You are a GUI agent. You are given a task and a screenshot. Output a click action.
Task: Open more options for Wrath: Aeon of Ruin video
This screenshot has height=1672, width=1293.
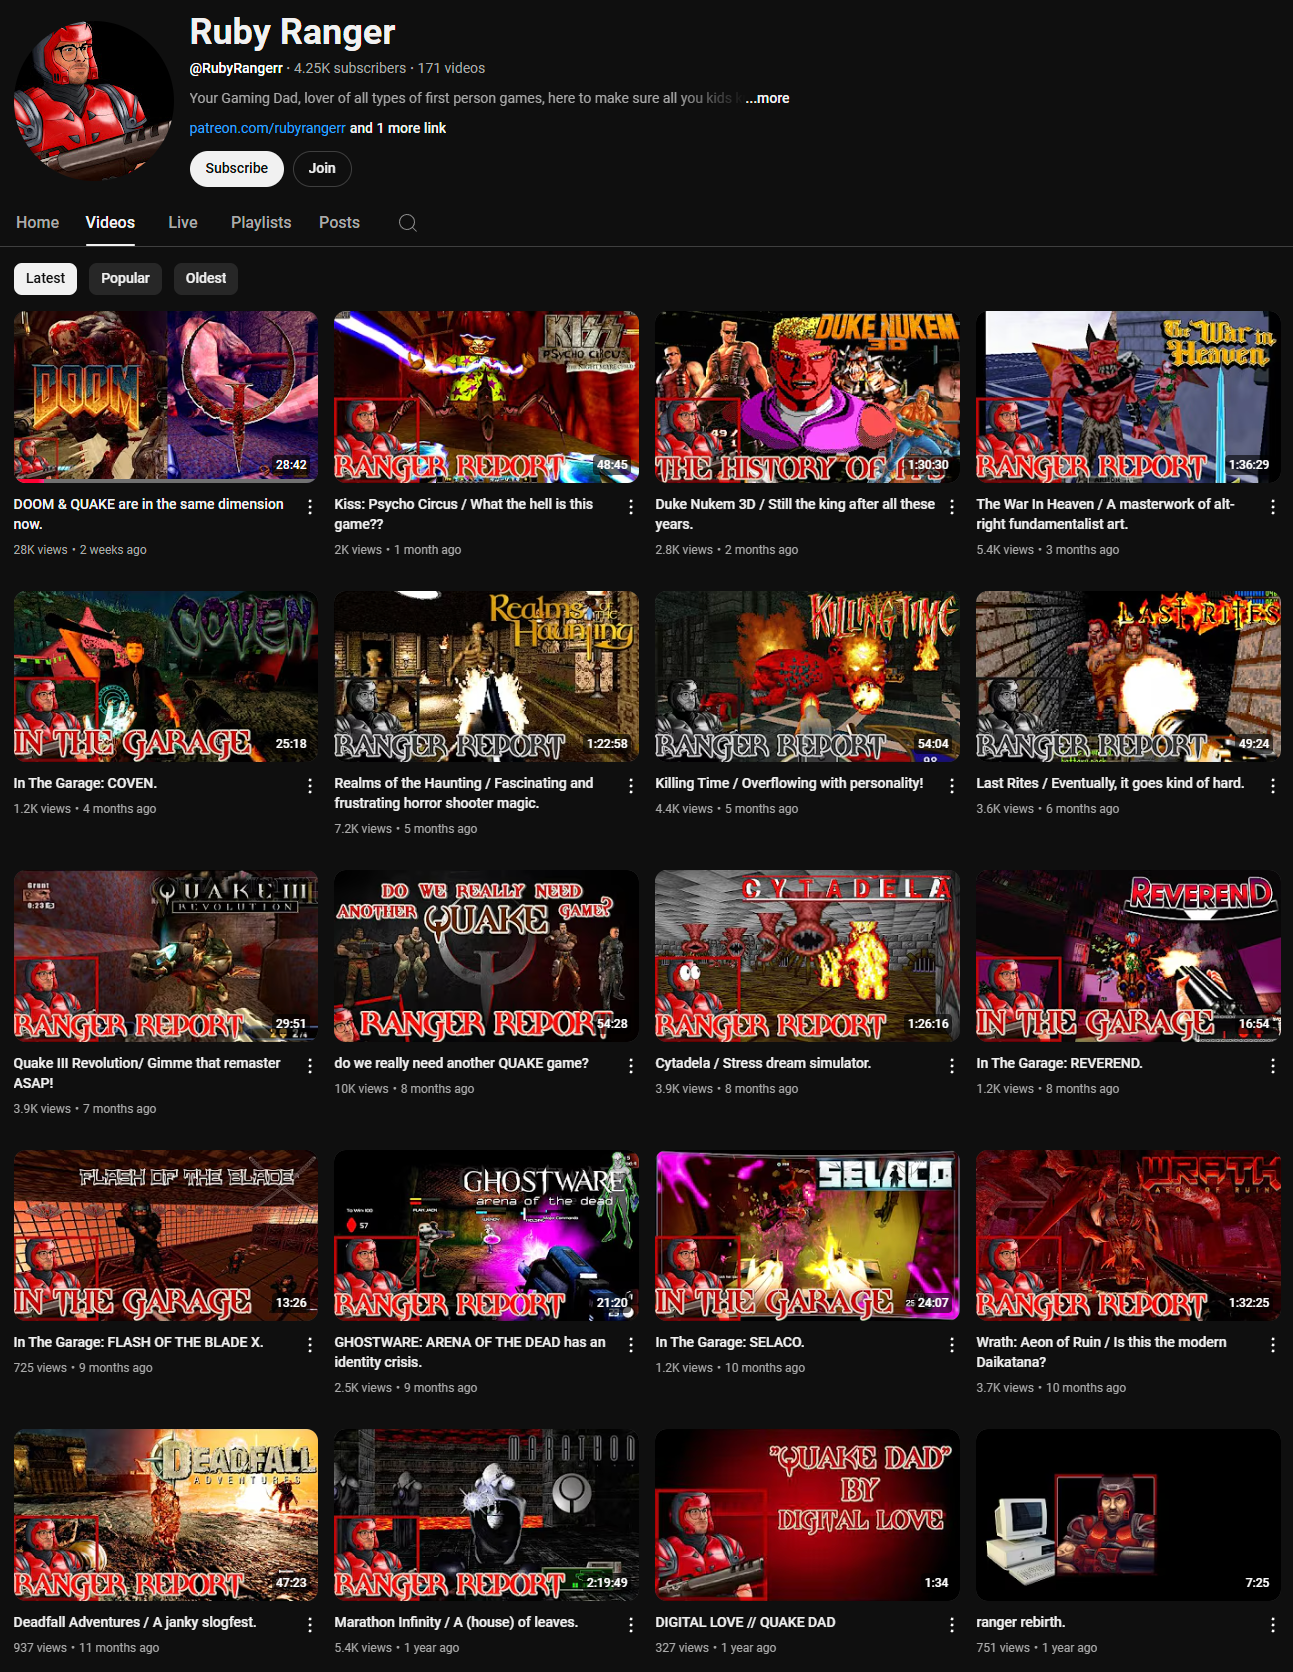(1273, 1345)
